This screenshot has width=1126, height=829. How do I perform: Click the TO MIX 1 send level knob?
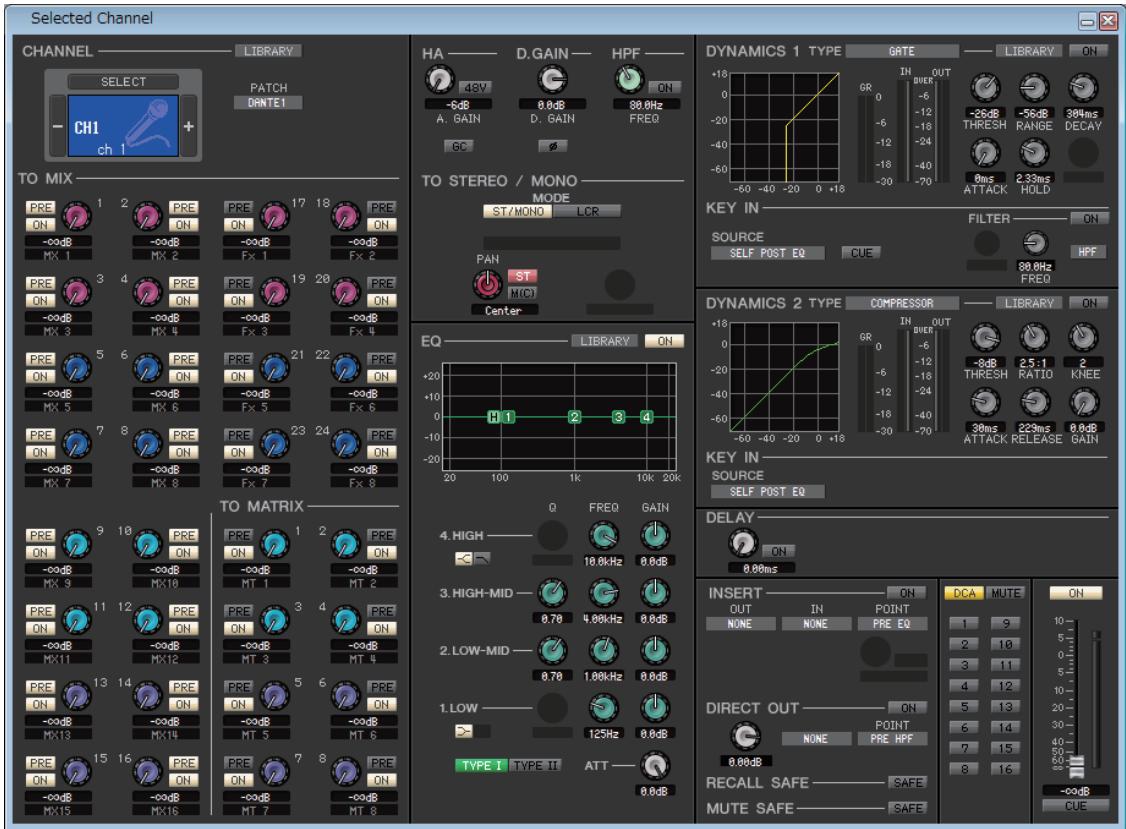pyautogui.click(x=76, y=215)
